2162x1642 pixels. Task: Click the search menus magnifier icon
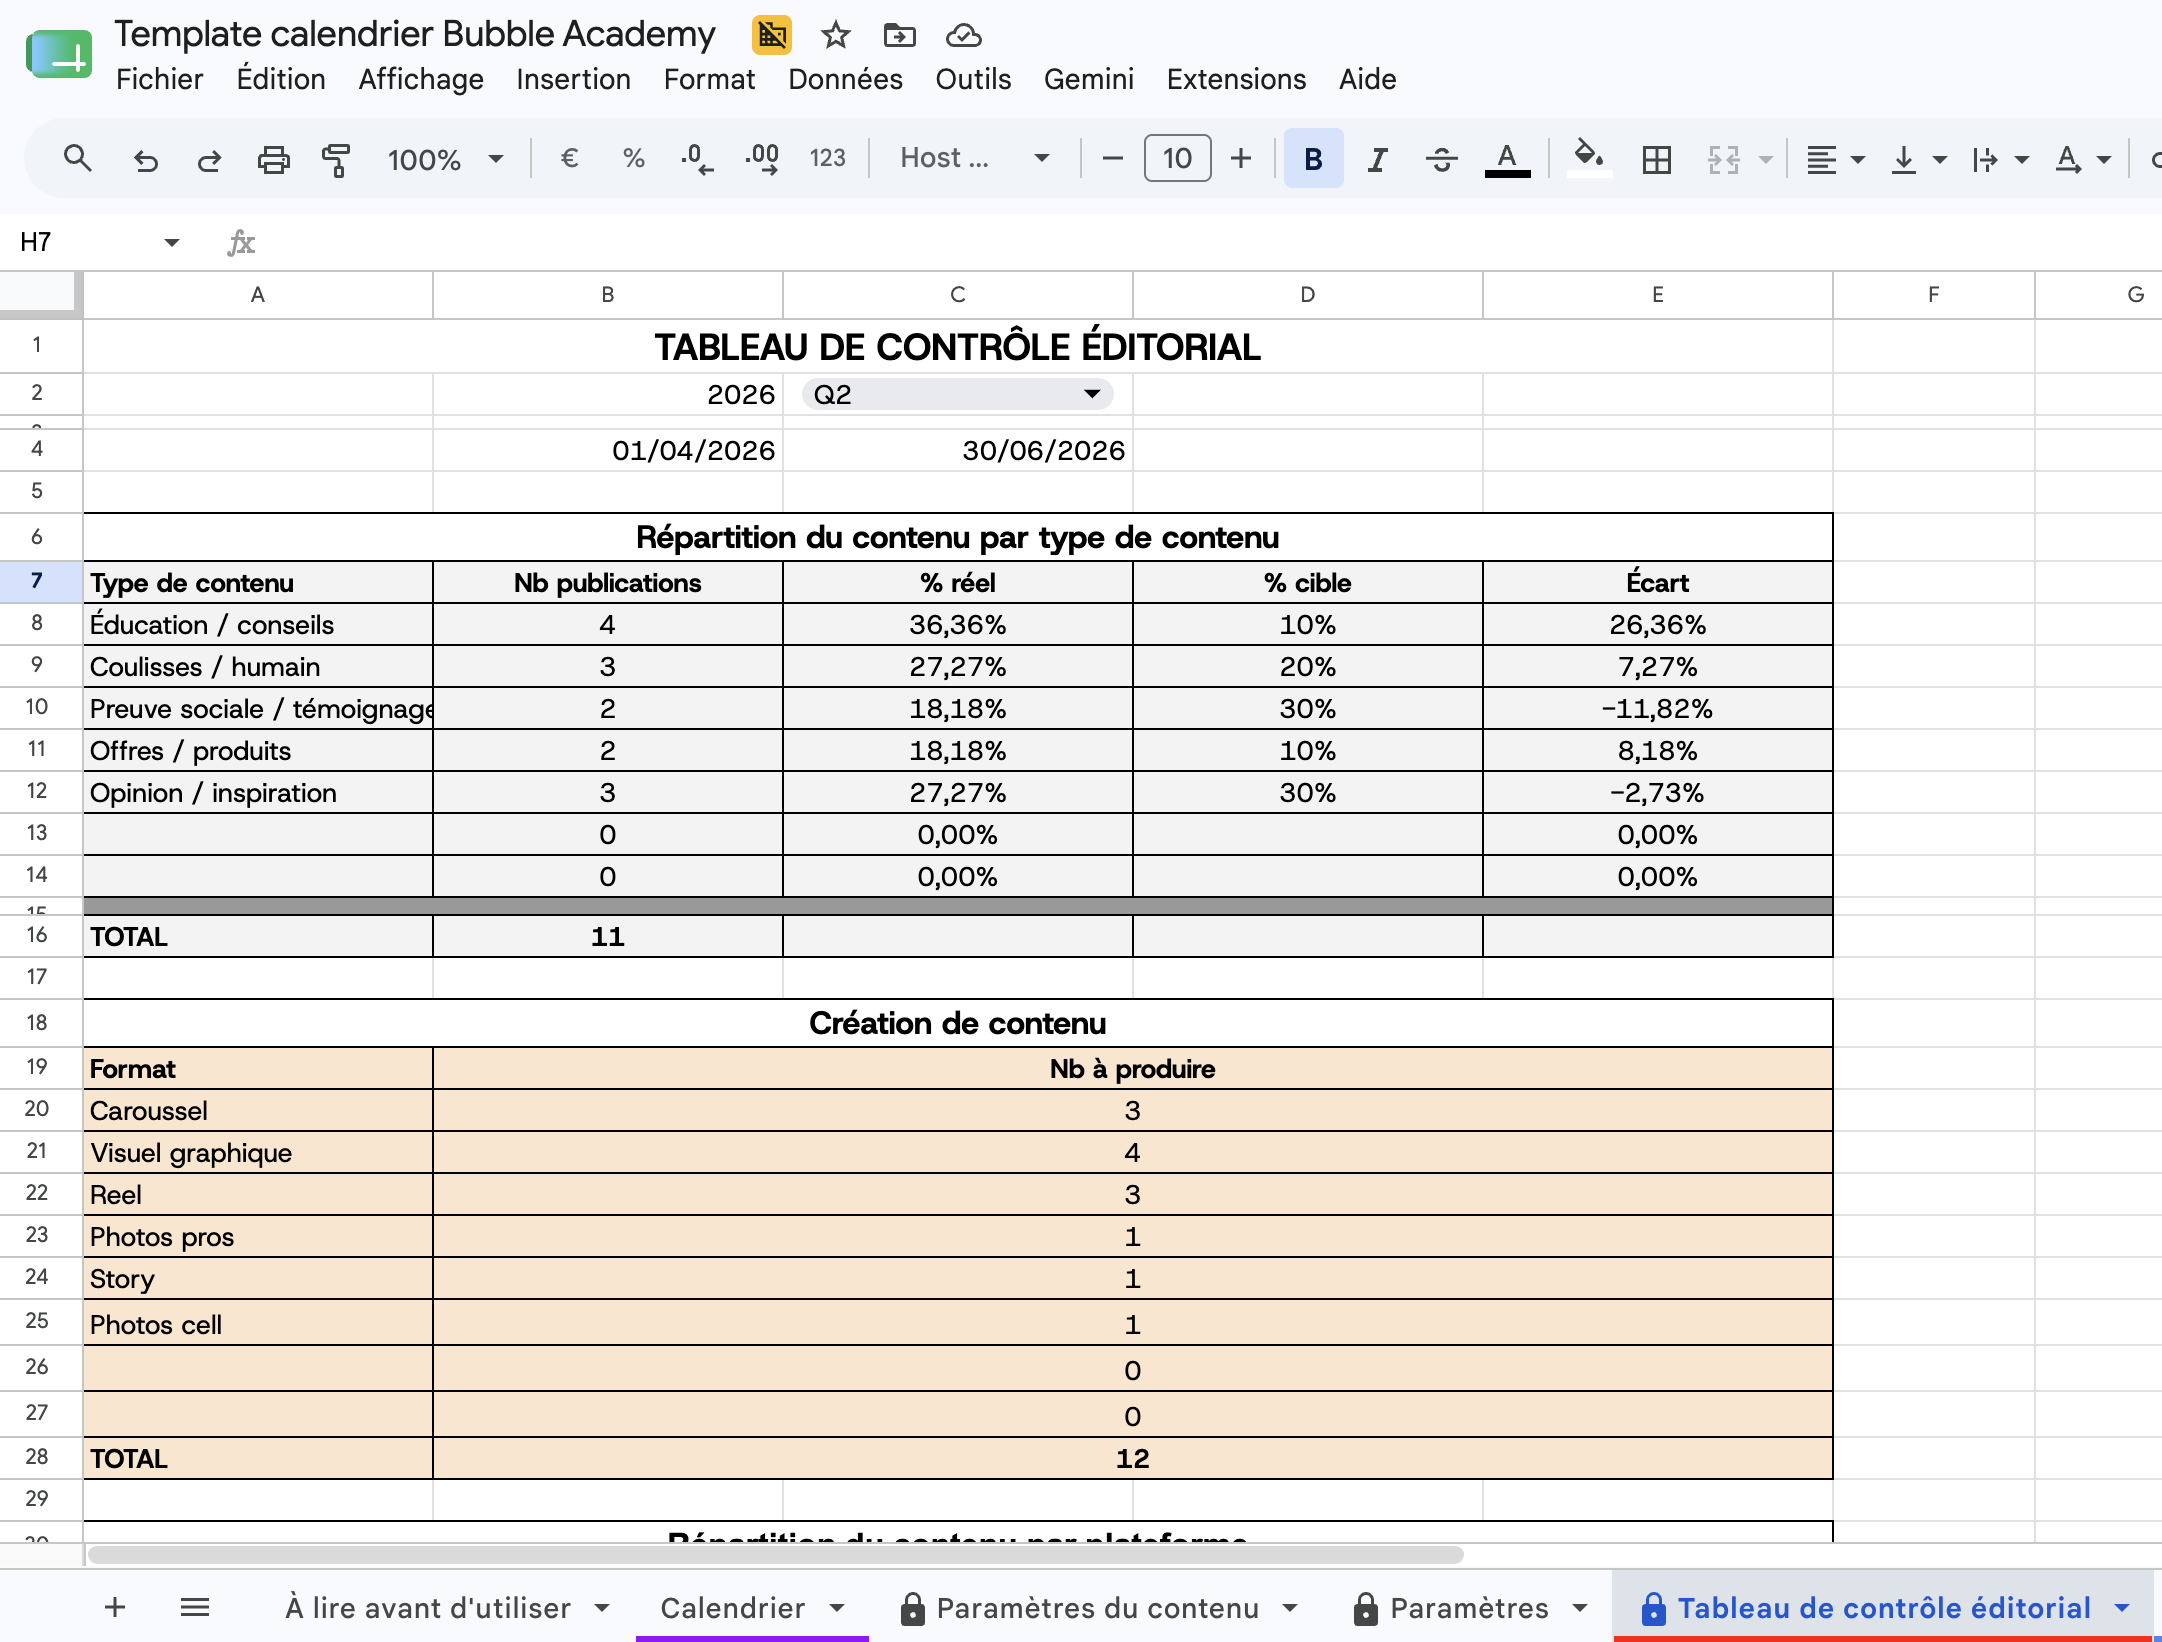(77, 159)
